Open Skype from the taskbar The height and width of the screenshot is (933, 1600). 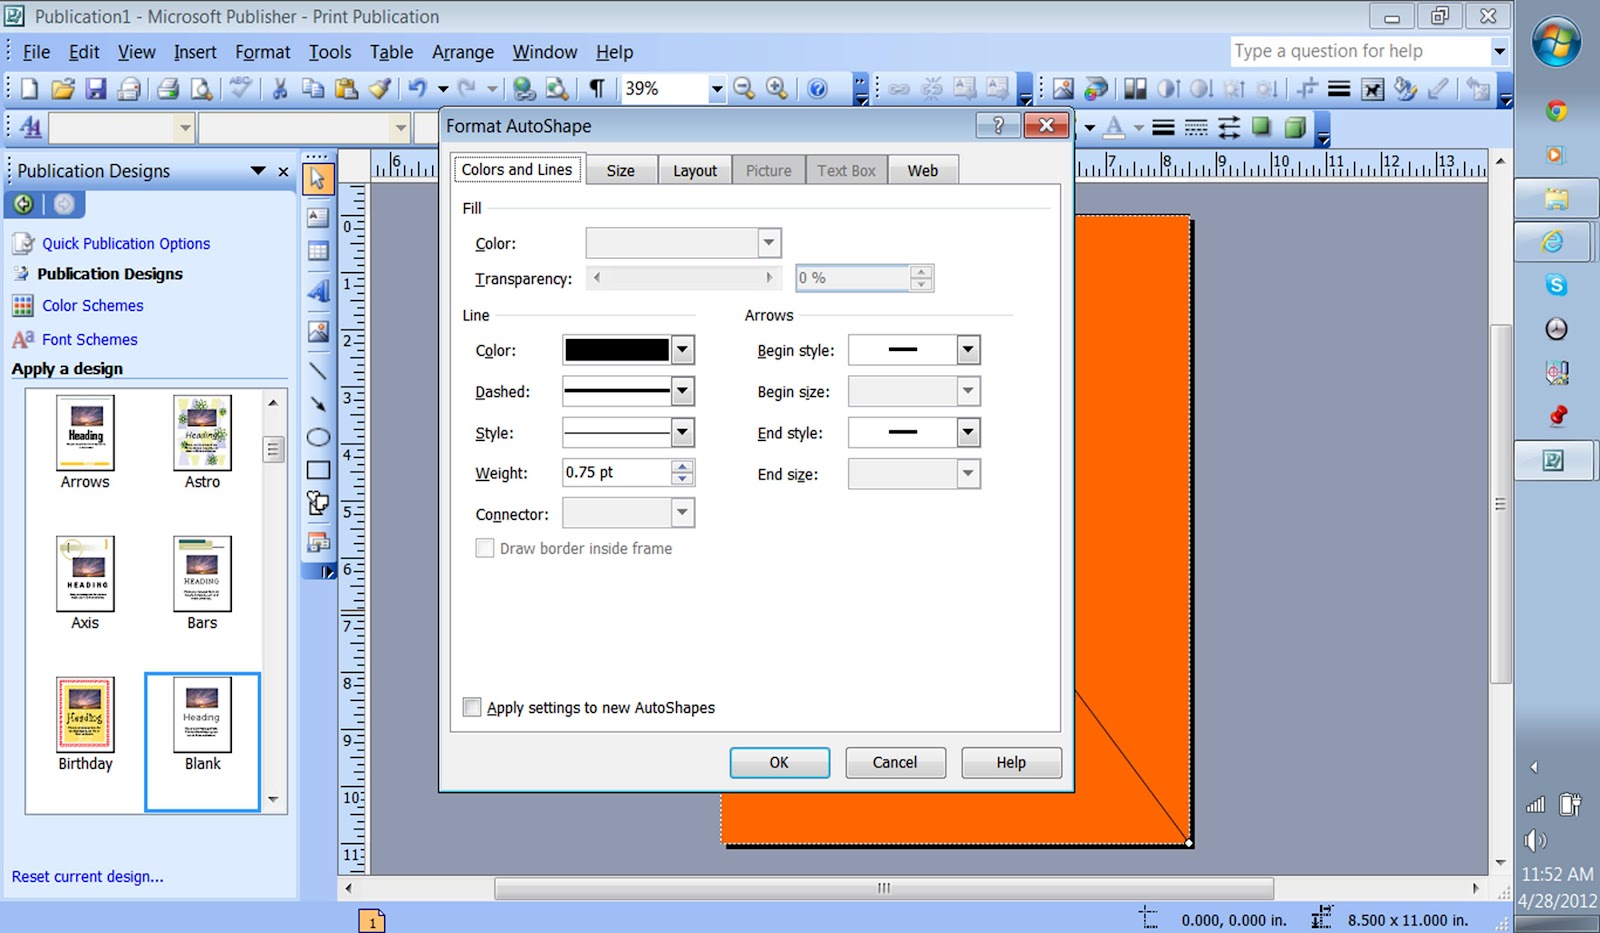tap(1556, 285)
